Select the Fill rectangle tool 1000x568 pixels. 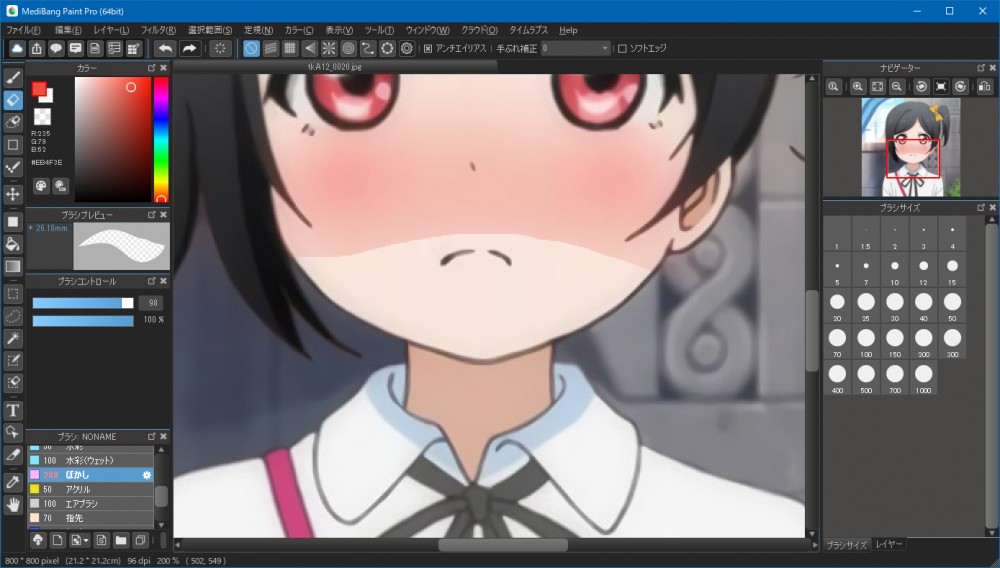pyautogui.click(x=13, y=222)
